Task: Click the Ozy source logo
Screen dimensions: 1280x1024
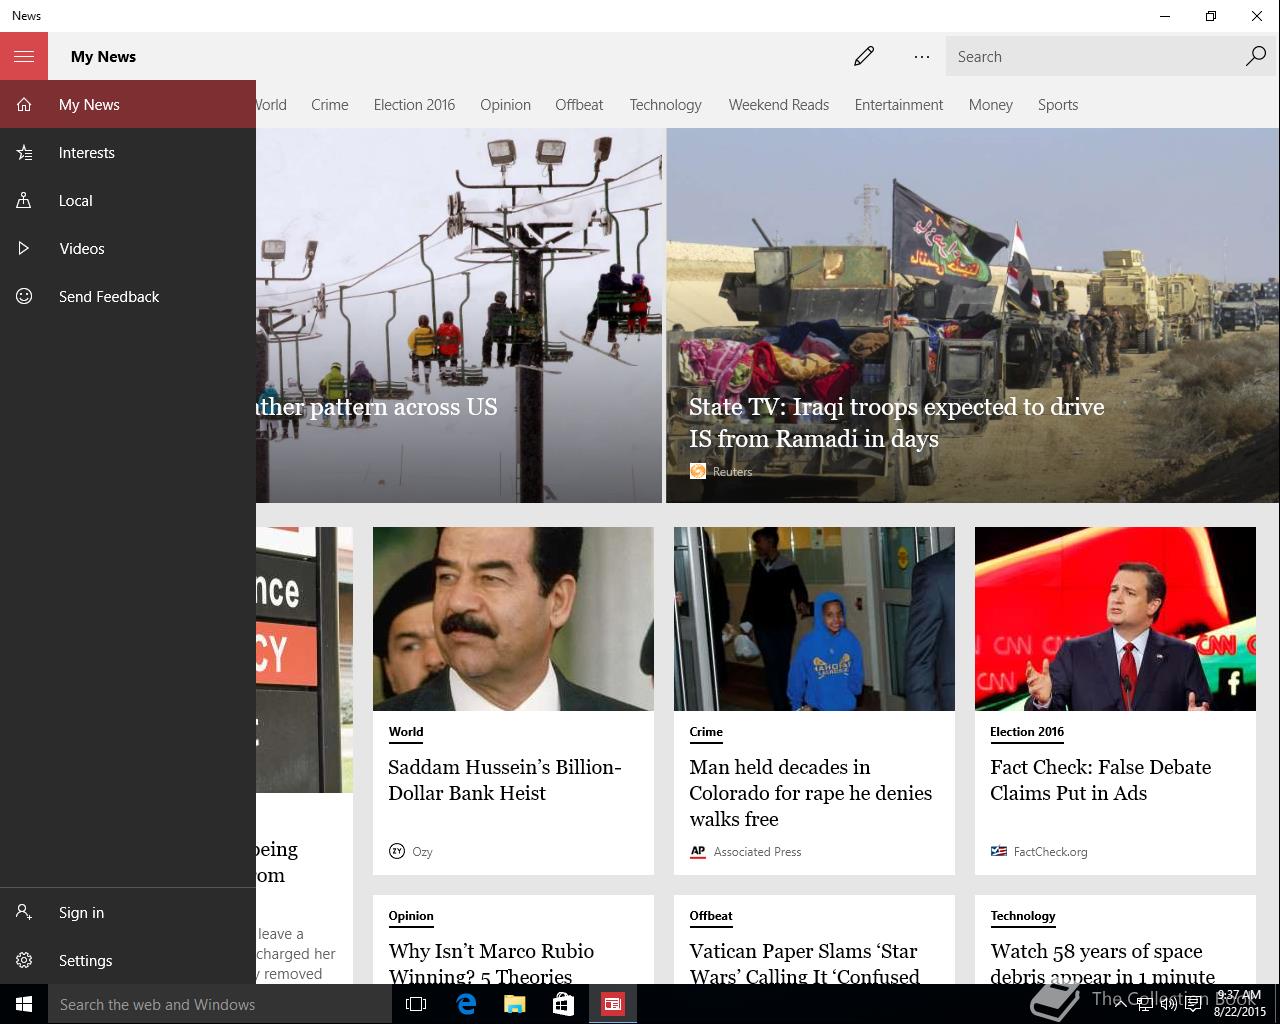Action: point(396,851)
